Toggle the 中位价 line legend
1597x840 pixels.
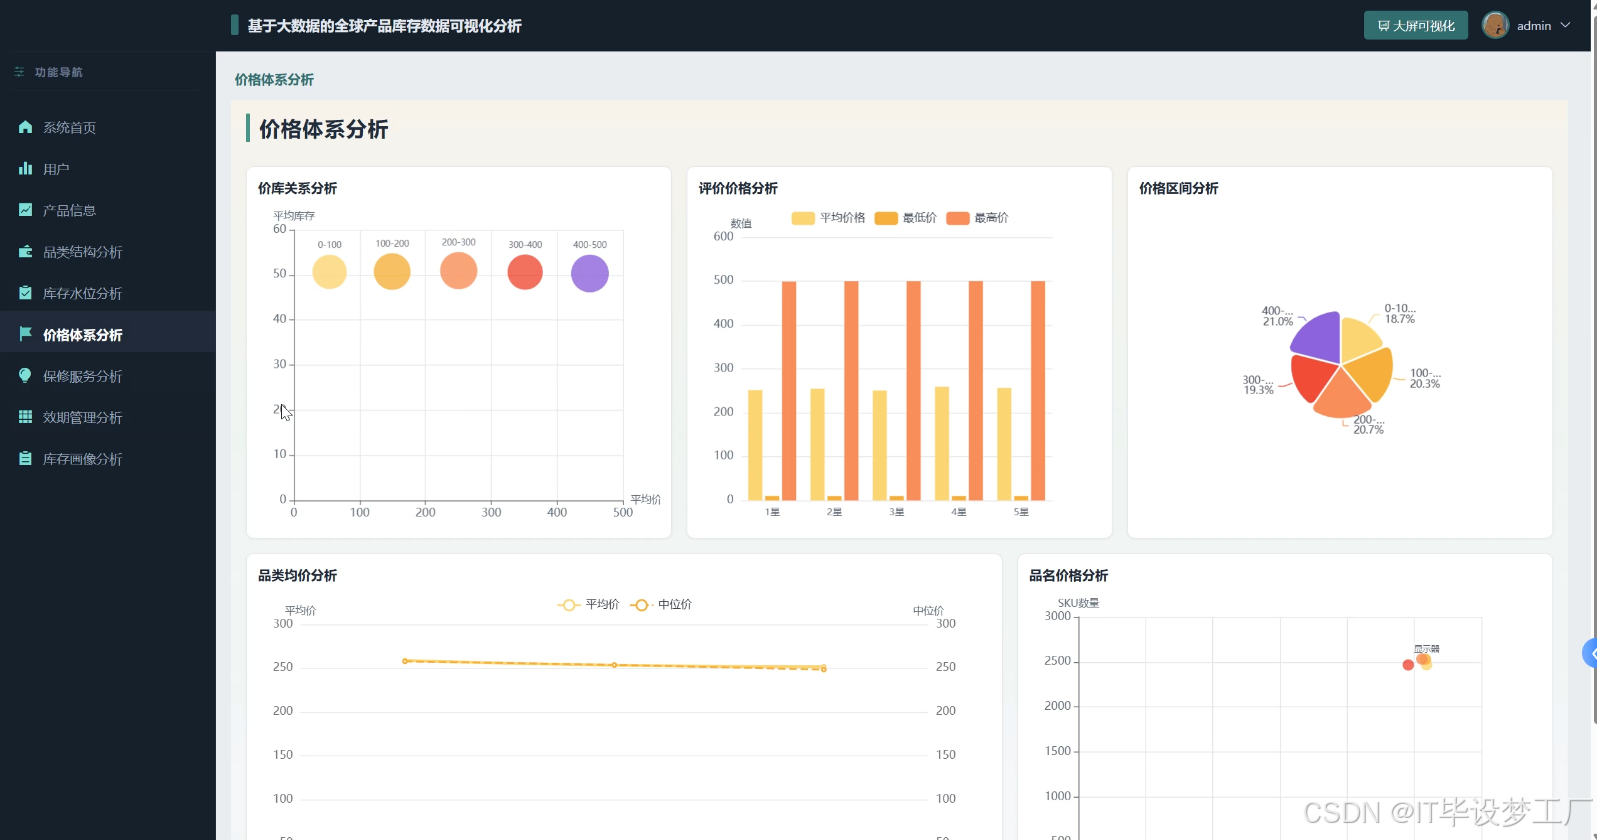[x=661, y=605]
